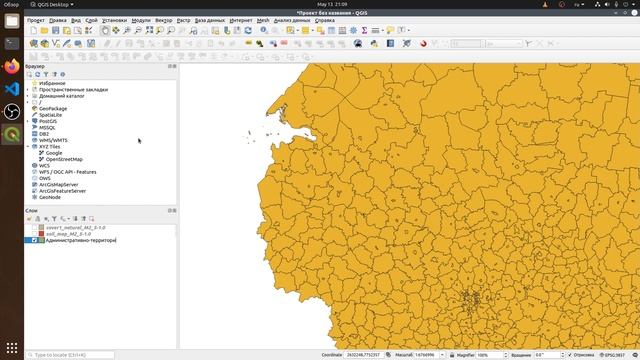Click the Type to locate search field
Viewport: 640px width, 360px height.
point(70,355)
